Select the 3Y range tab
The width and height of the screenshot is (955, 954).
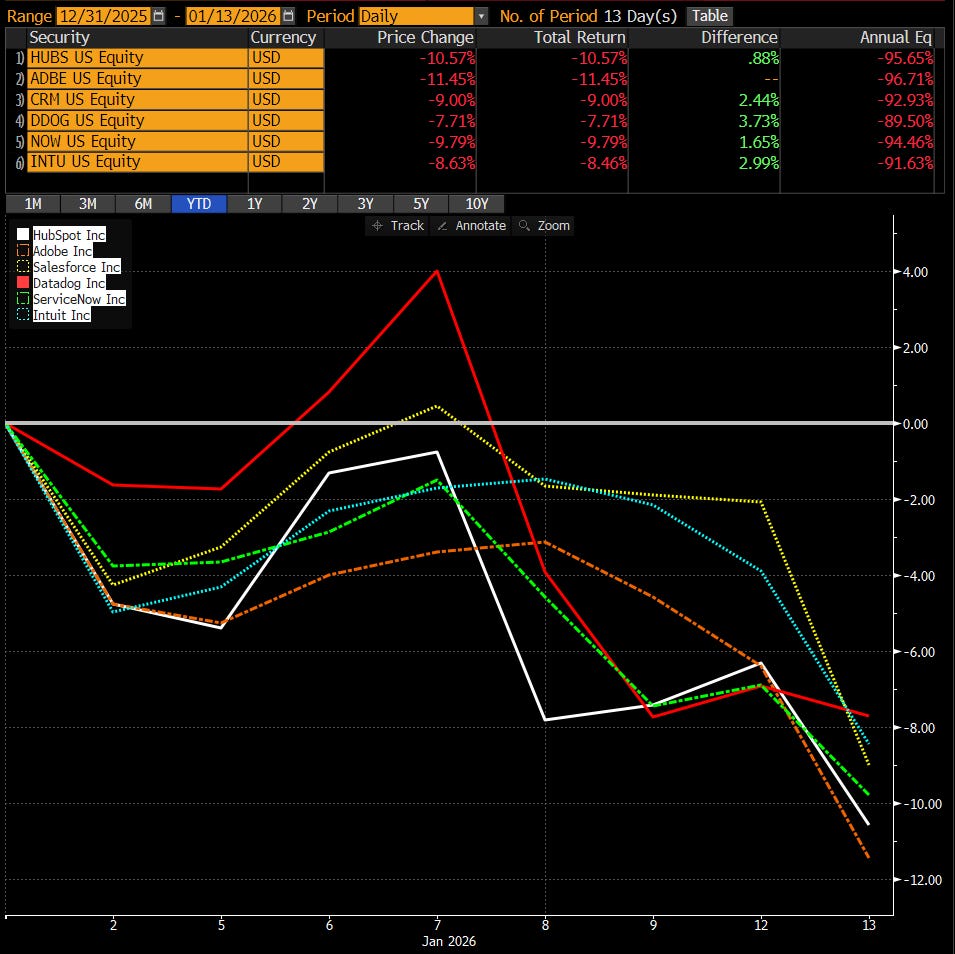[365, 203]
